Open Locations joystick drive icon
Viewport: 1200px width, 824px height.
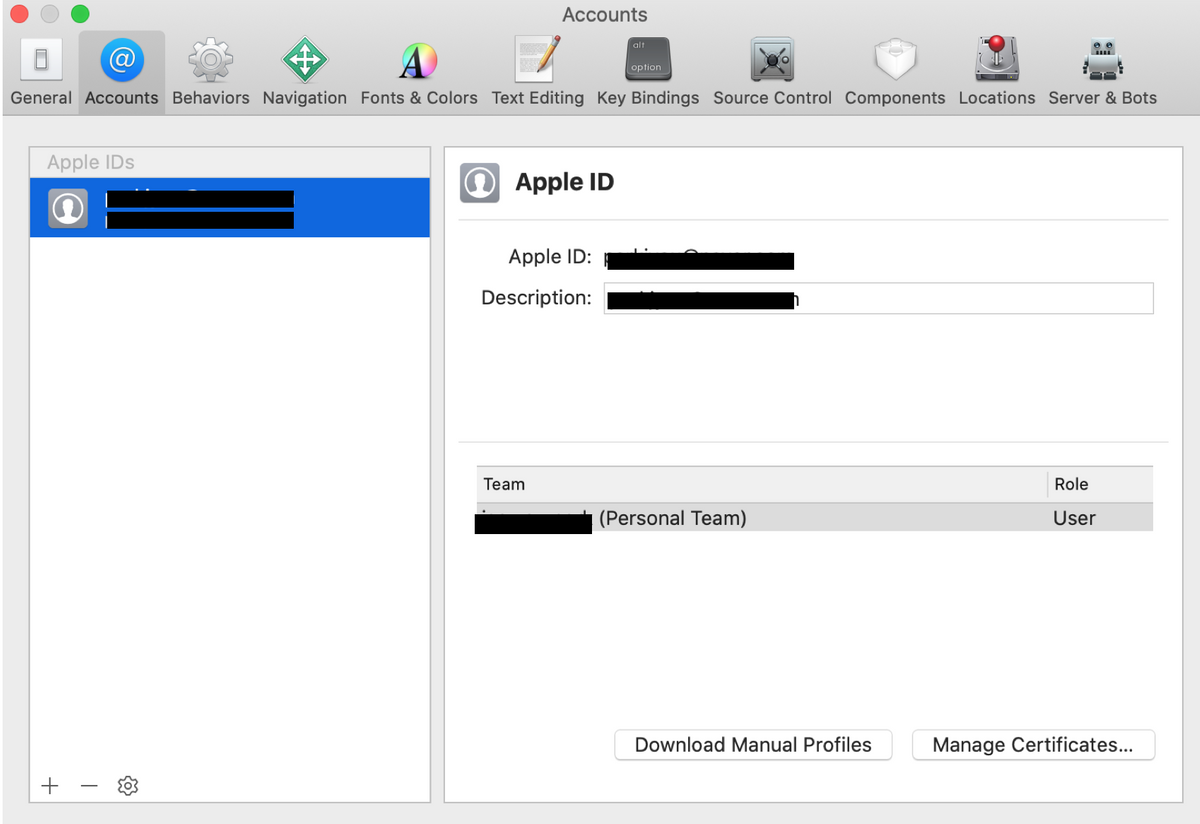coord(996,59)
